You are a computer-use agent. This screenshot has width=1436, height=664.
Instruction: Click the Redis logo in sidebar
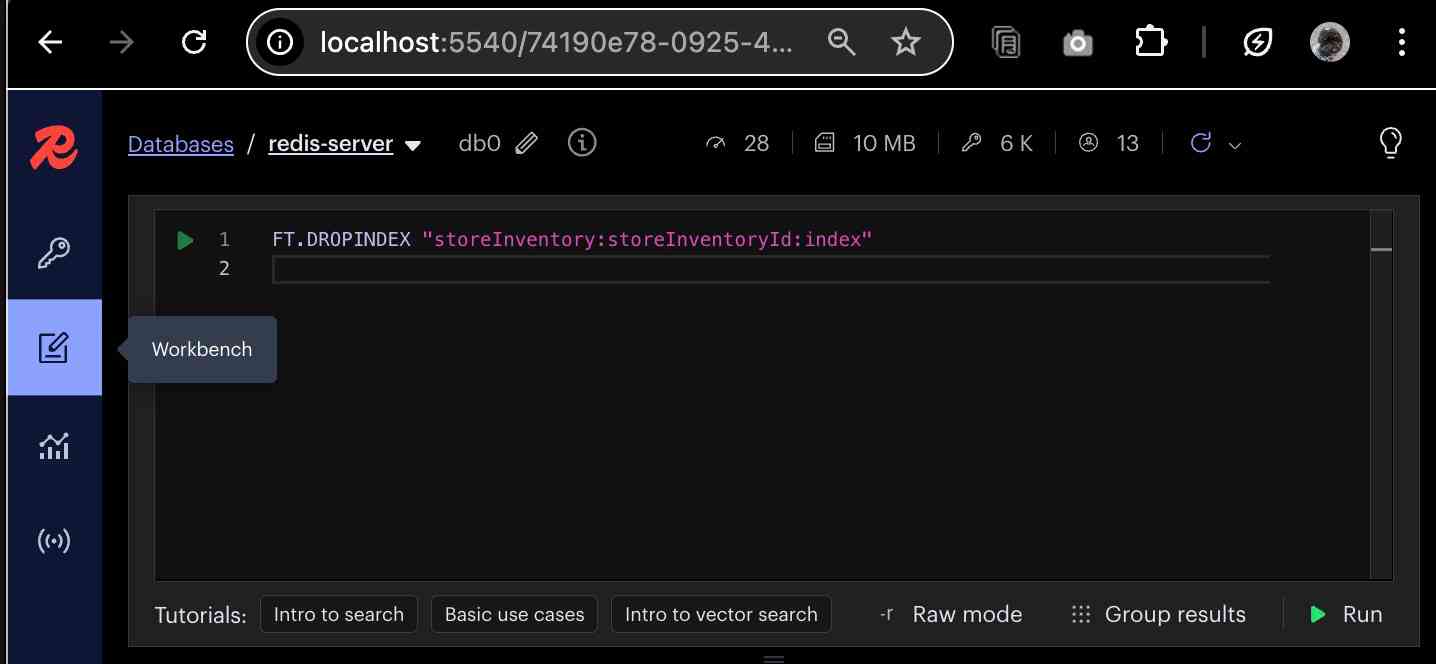point(54,148)
